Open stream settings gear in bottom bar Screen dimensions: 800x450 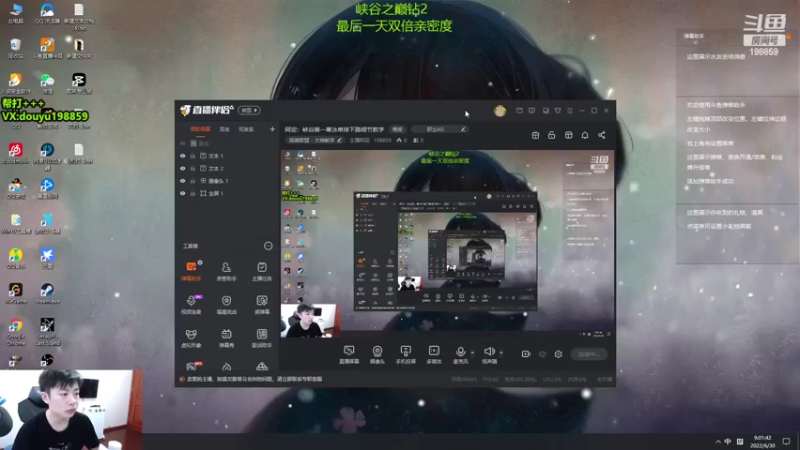coord(558,354)
